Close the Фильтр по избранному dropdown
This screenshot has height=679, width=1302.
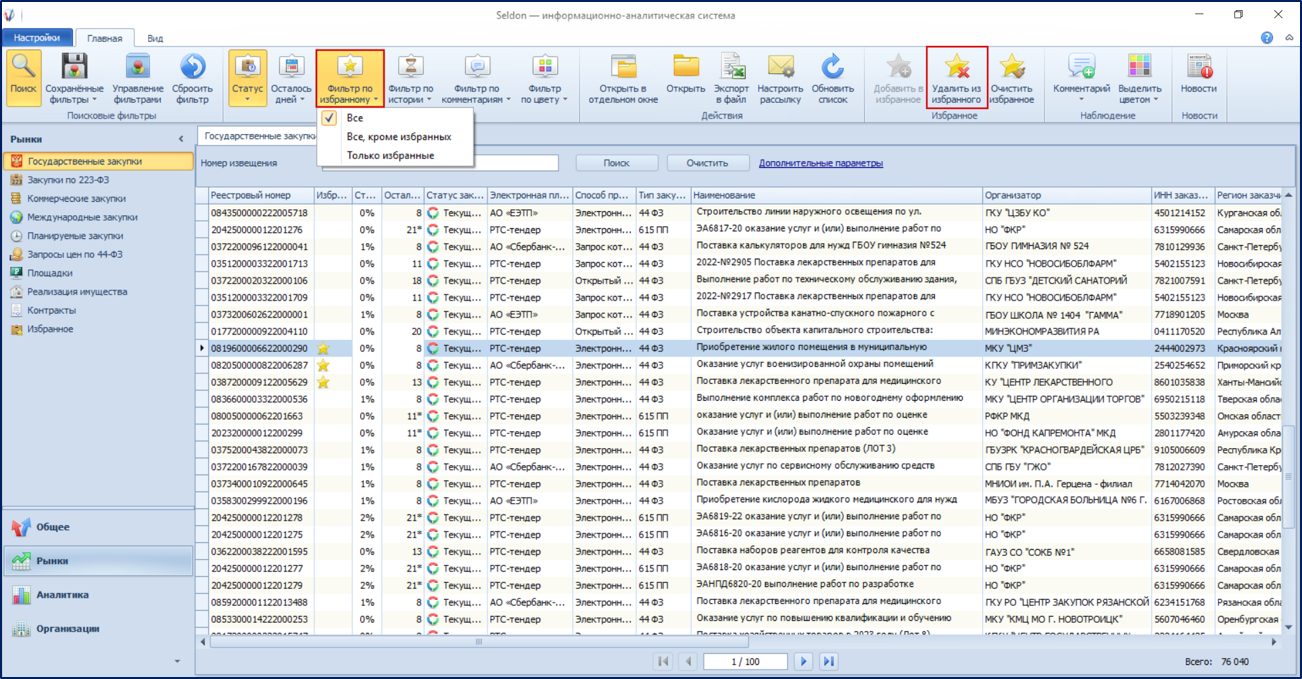[350, 78]
